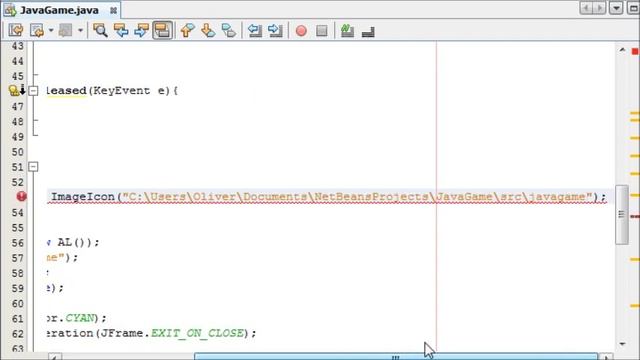640x360 pixels.
Task: Click line number 50 in the gutter
Action: [18, 152]
